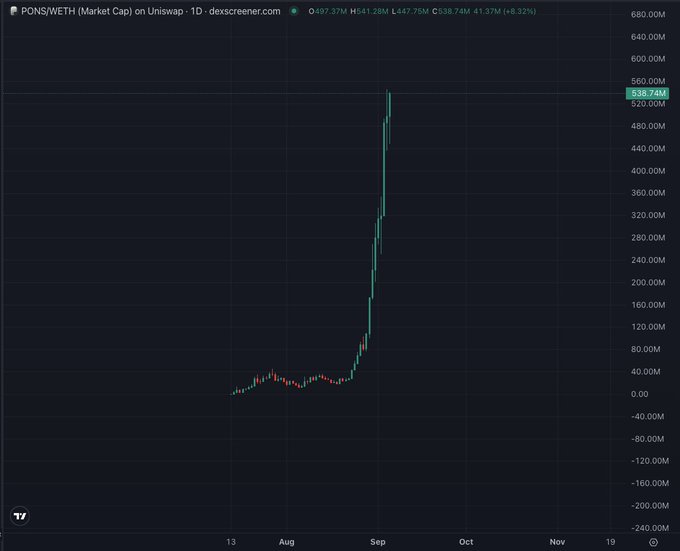The image size is (680, 551).
Task: Click the TradingView logo icon
Action: coord(20,516)
